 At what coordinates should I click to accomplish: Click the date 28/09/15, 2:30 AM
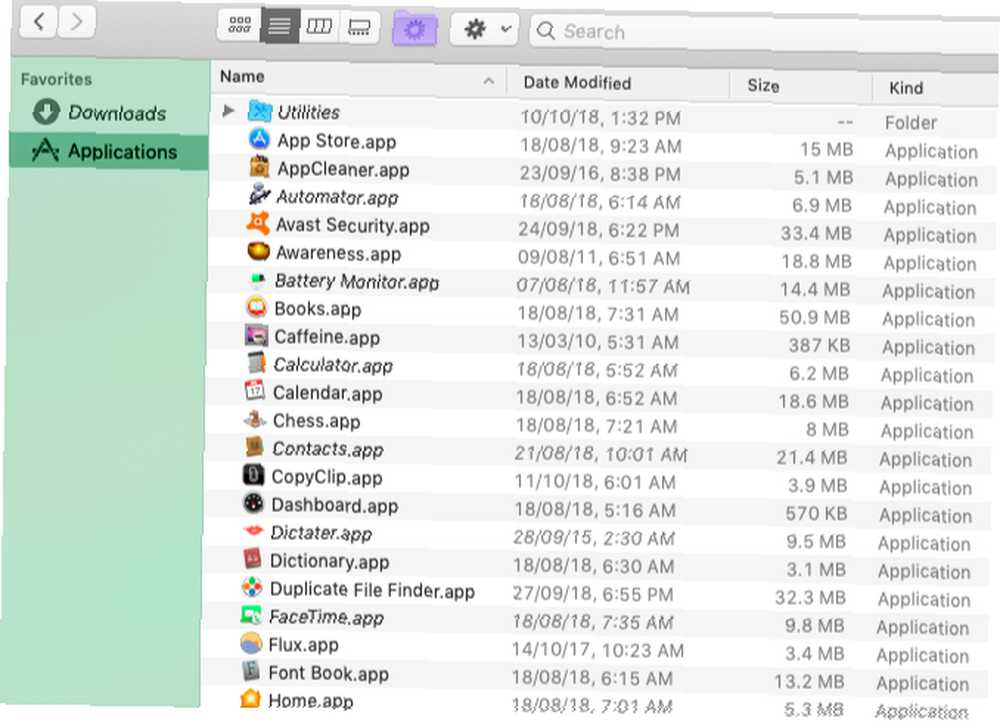point(594,538)
